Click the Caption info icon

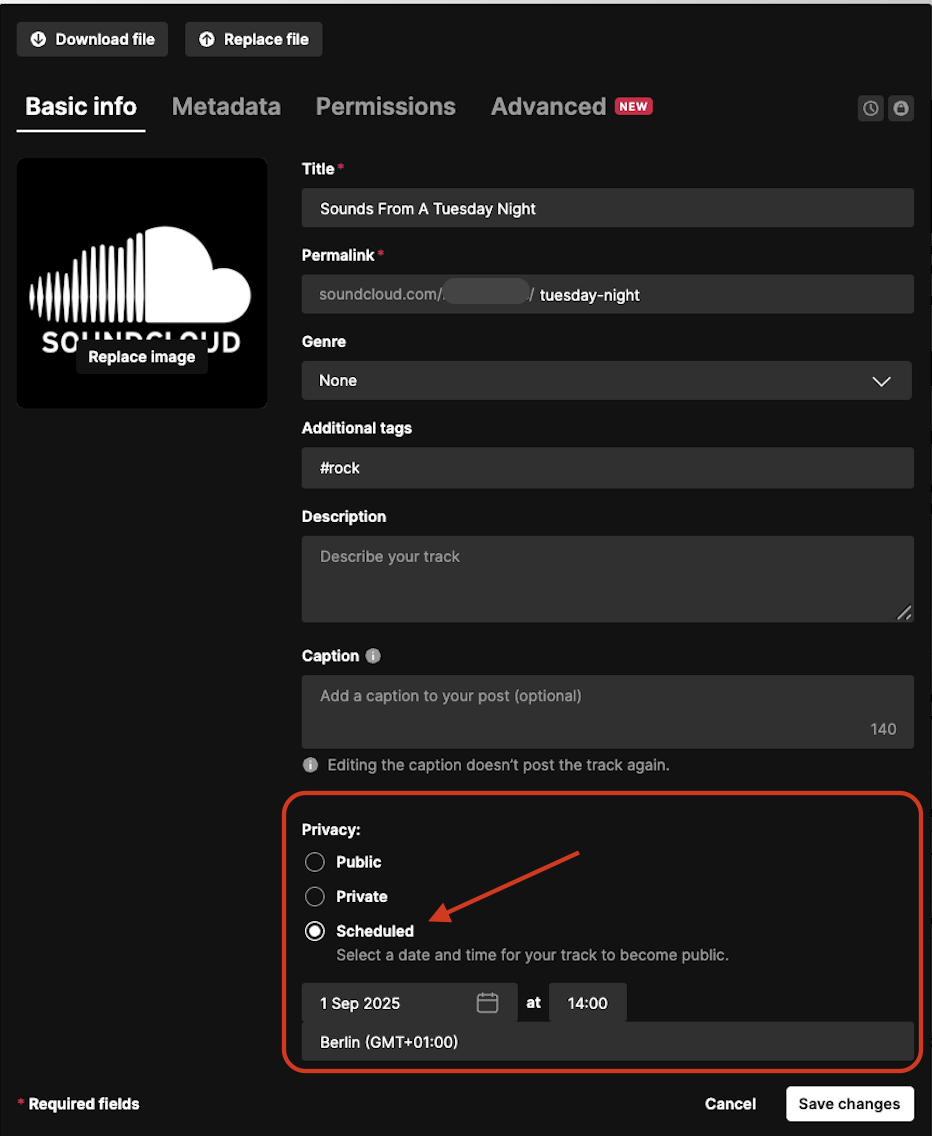tap(373, 656)
